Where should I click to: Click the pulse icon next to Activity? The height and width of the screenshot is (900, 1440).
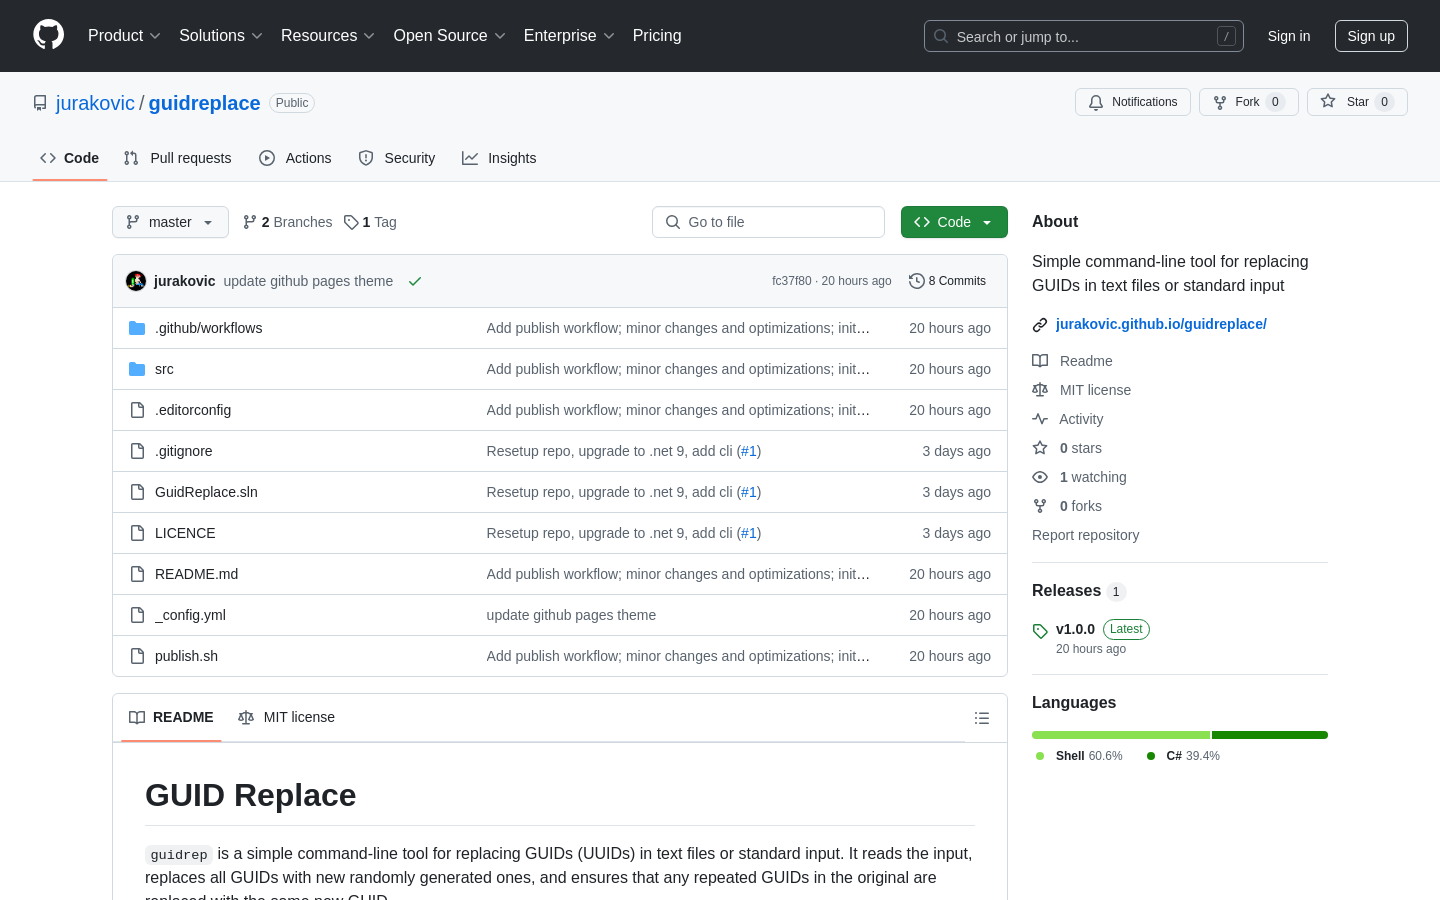[x=1040, y=419]
